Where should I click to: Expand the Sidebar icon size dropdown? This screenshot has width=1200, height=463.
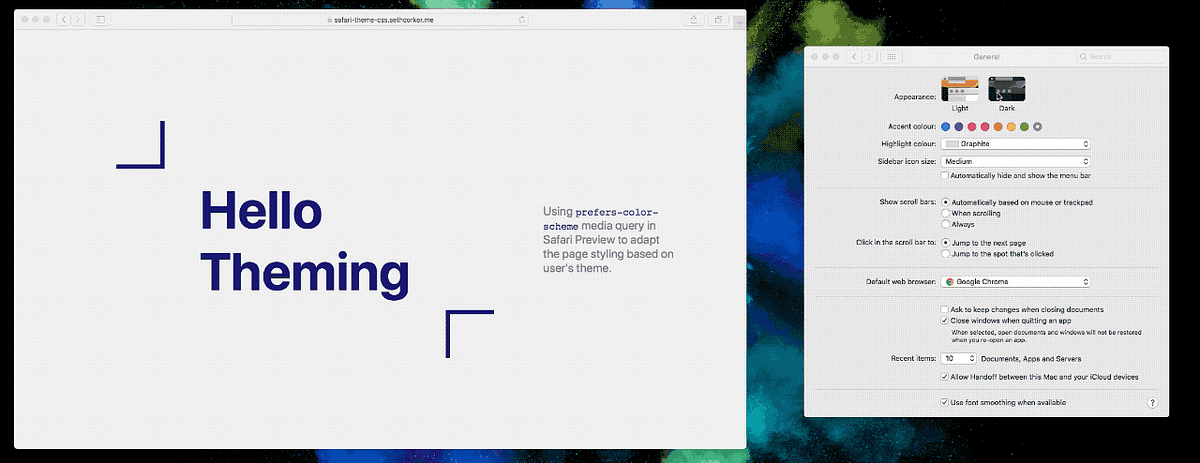tap(1015, 161)
